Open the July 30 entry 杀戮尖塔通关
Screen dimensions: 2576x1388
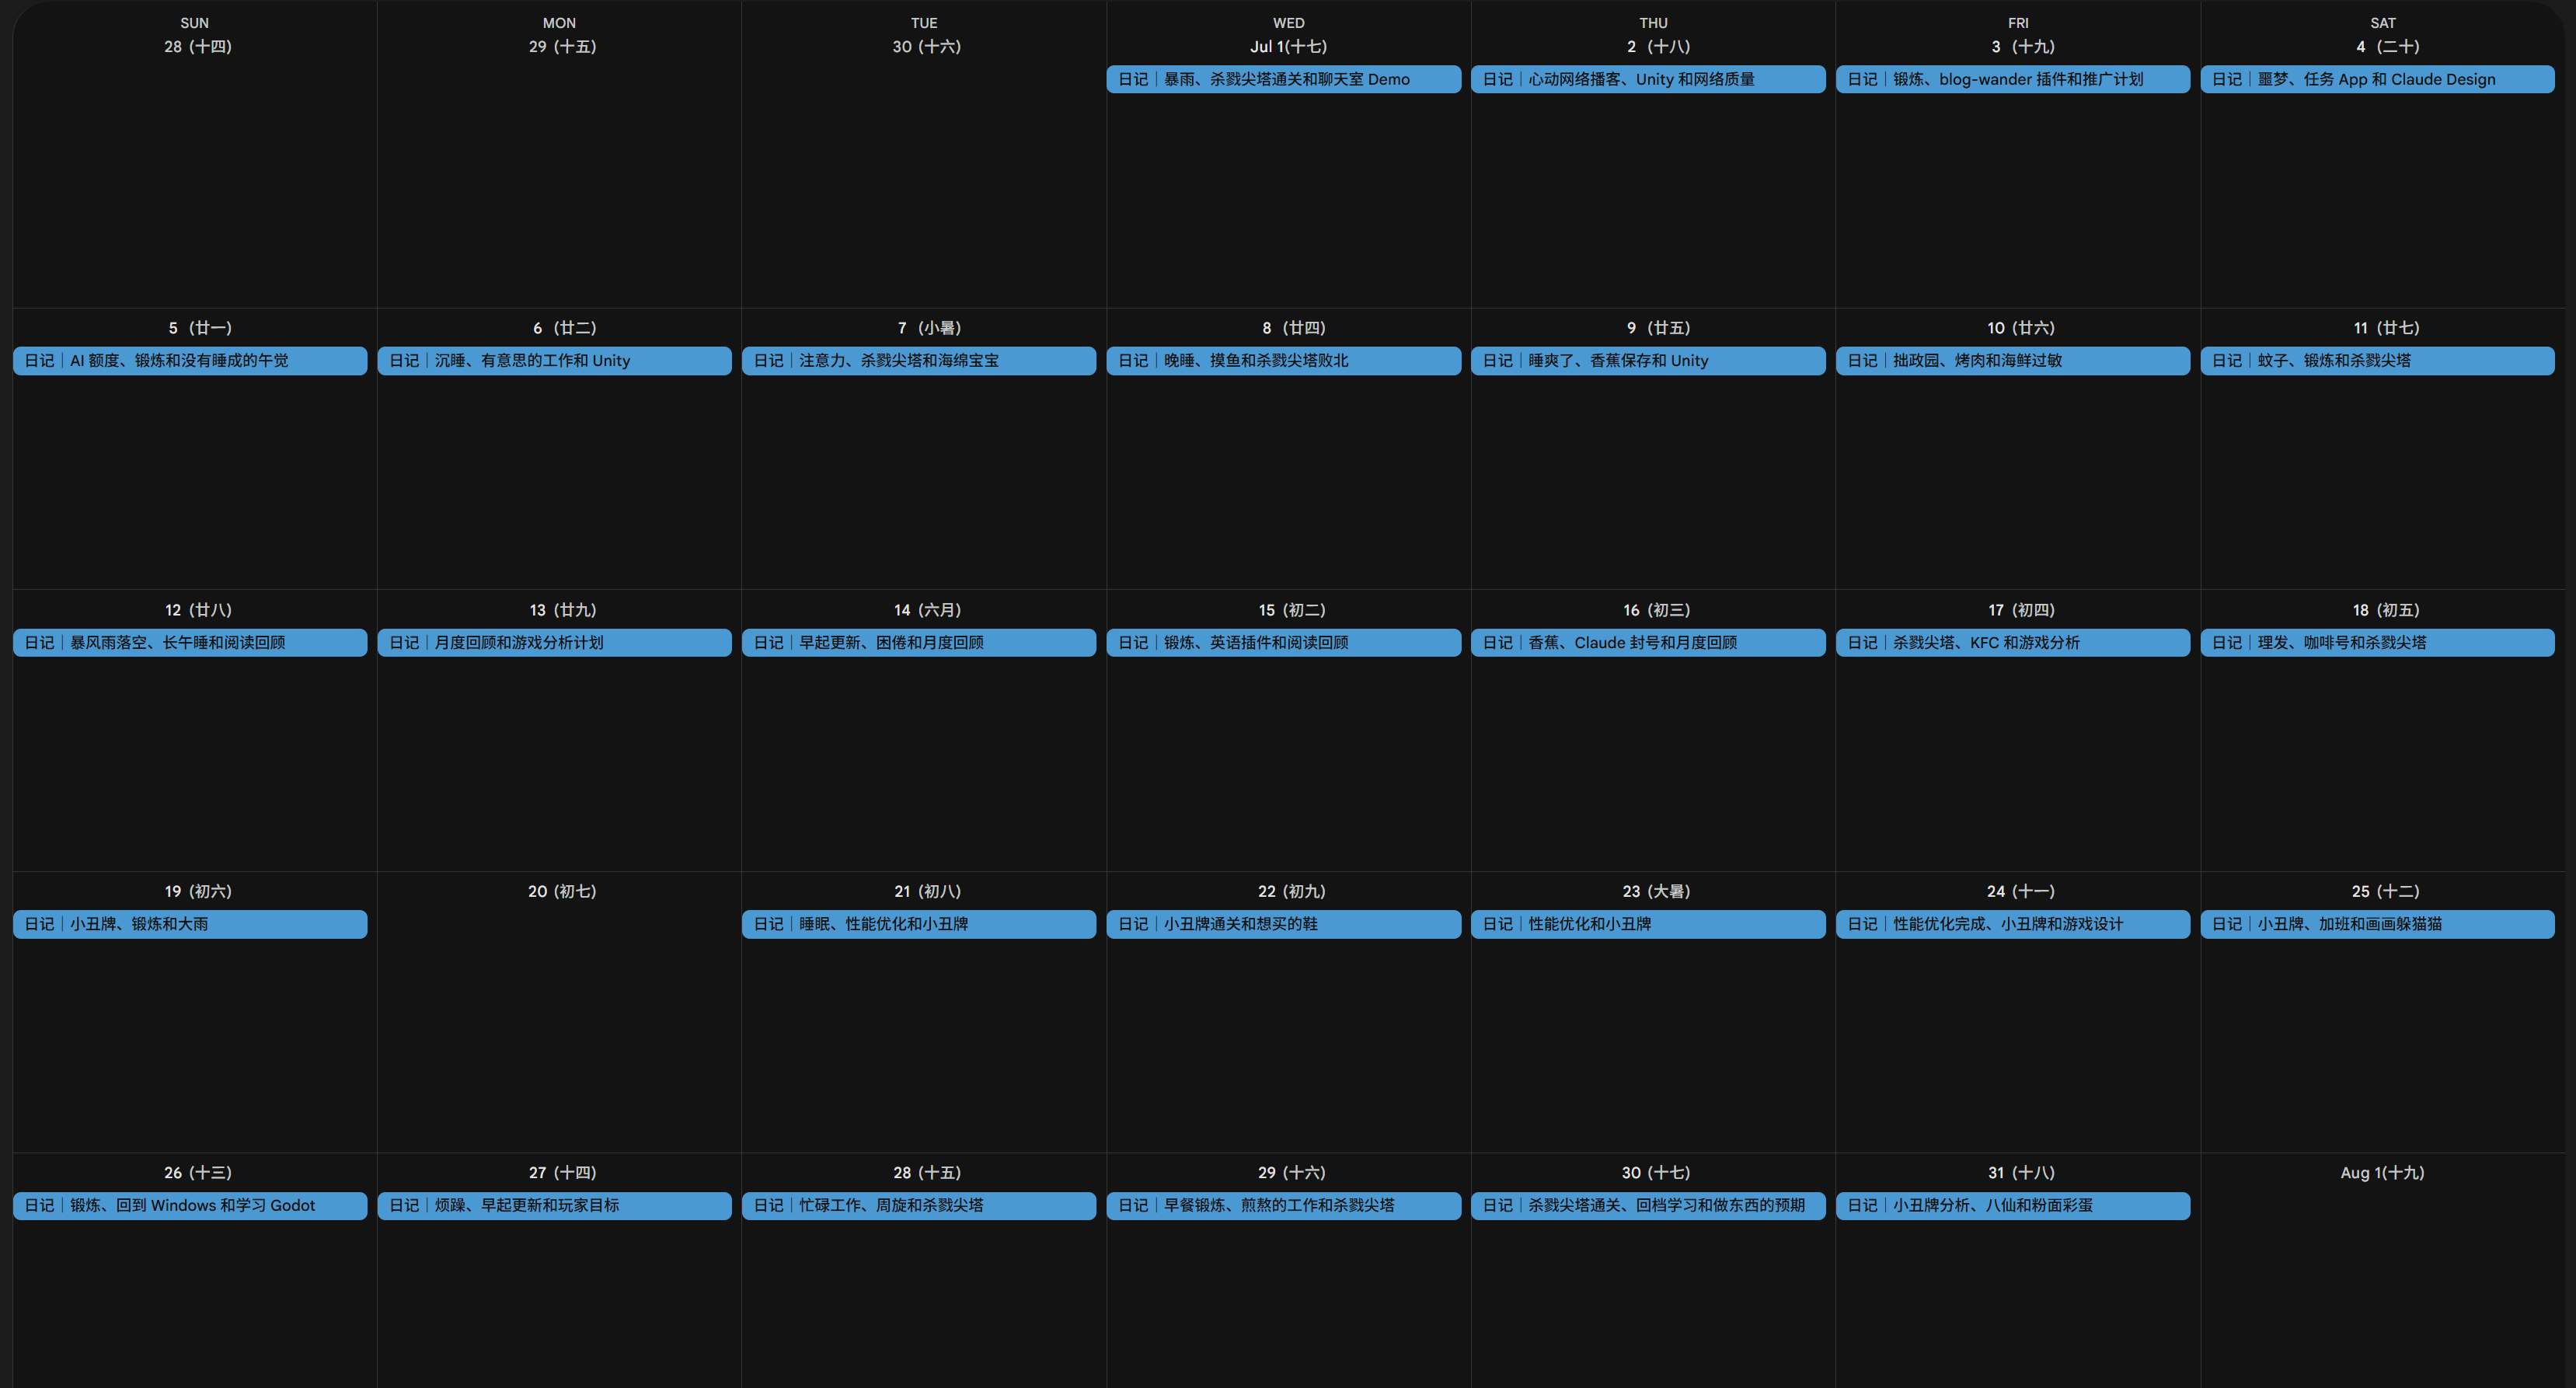pyautogui.click(x=1648, y=1206)
